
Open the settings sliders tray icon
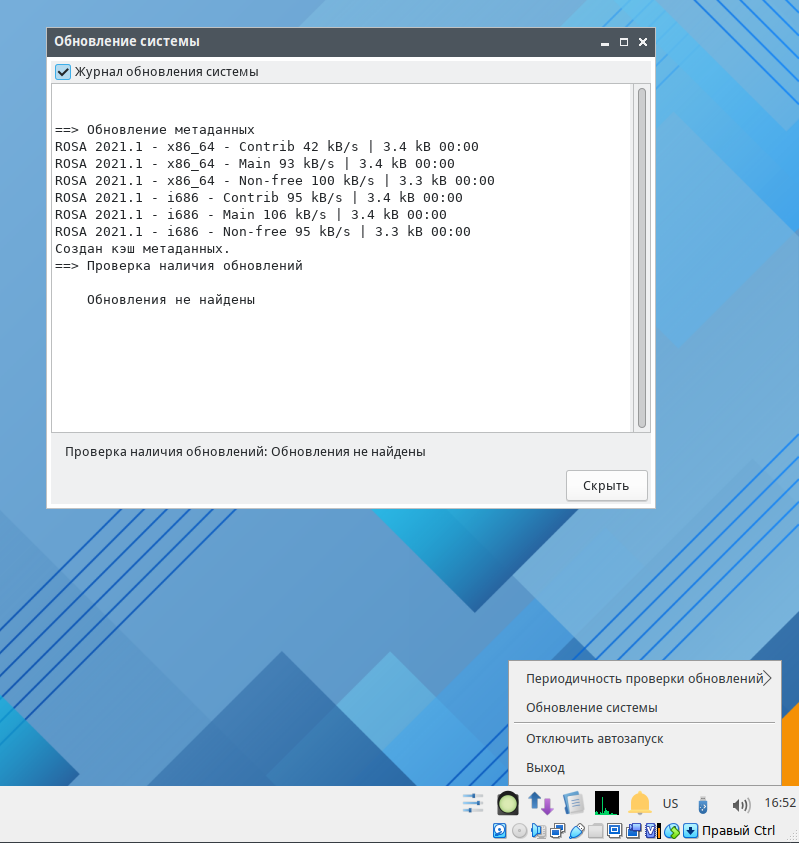pos(473,803)
